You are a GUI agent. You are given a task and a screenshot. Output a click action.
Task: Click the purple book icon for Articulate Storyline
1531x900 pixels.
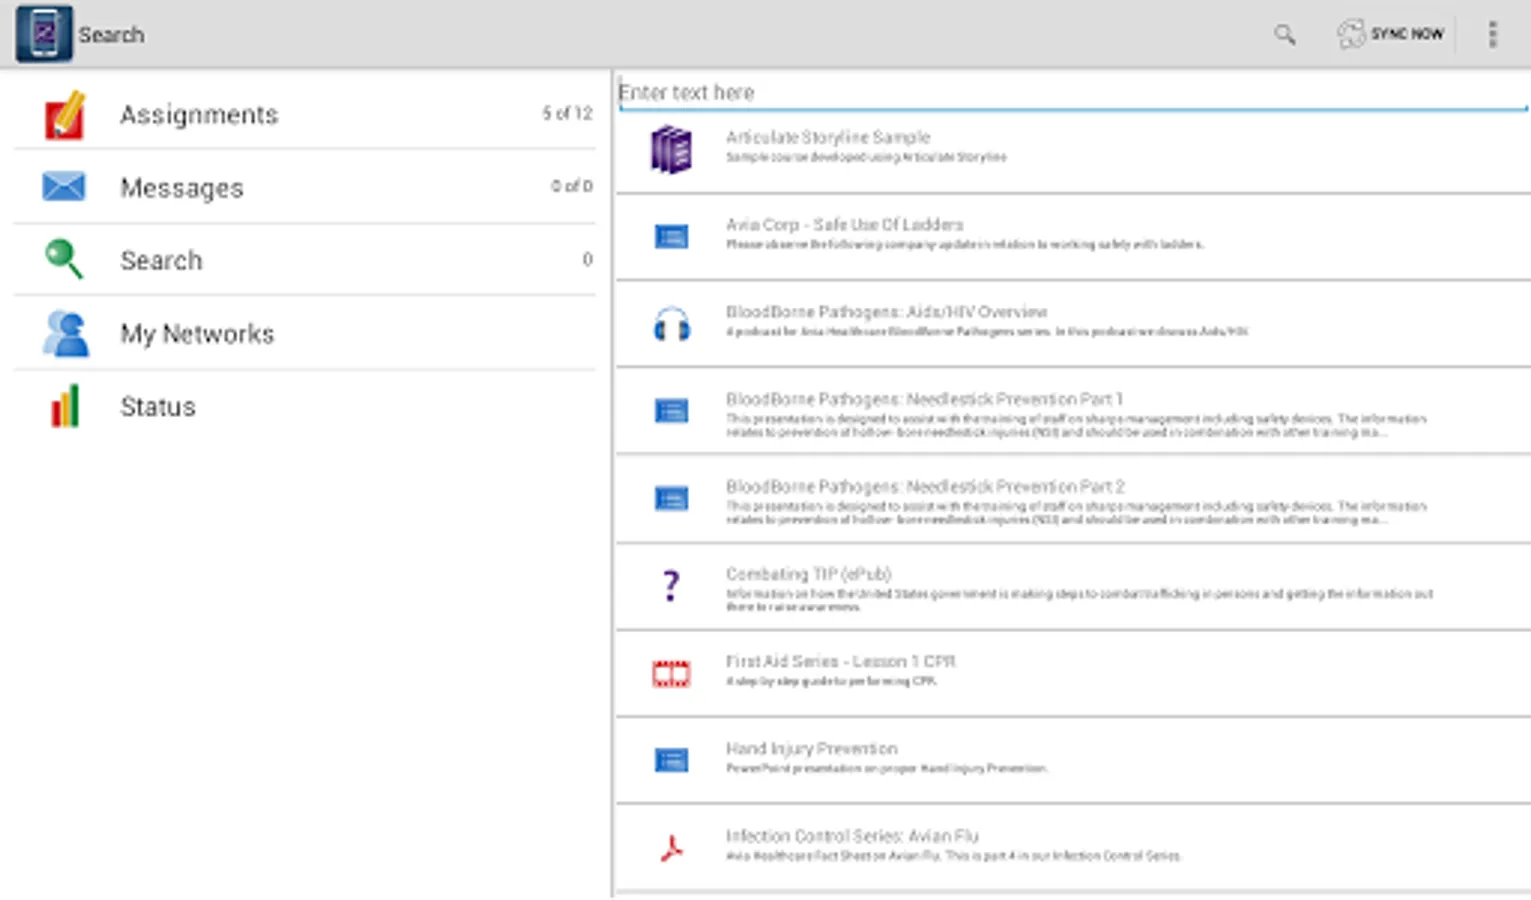pyautogui.click(x=671, y=150)
